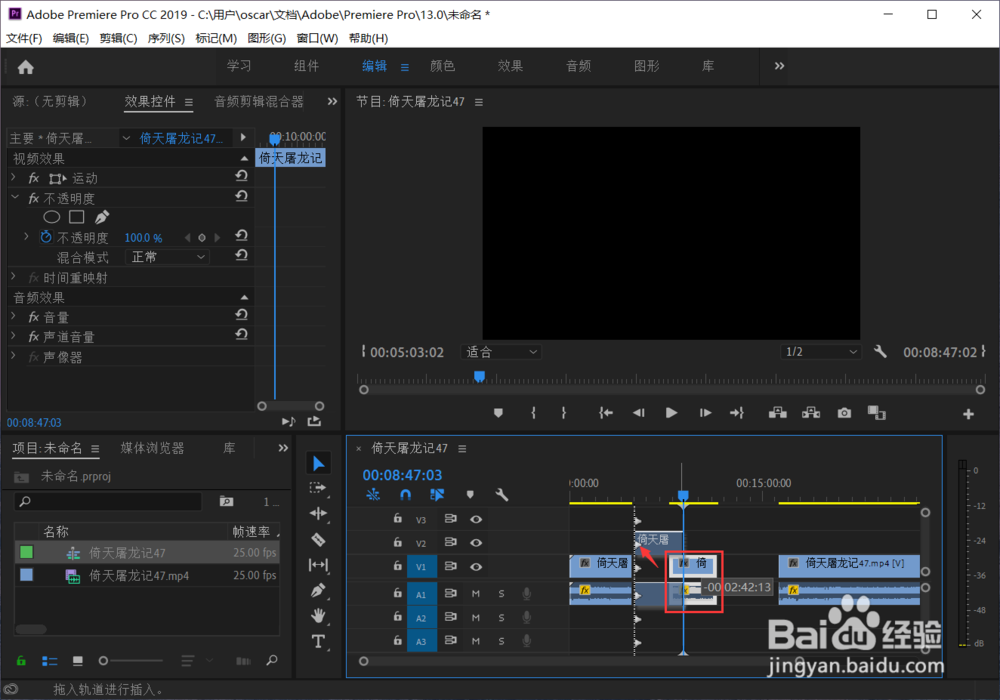Show more workspaces overflow chevron
Viewport: 1000px width, 700px height.
(x=779, y=66)
